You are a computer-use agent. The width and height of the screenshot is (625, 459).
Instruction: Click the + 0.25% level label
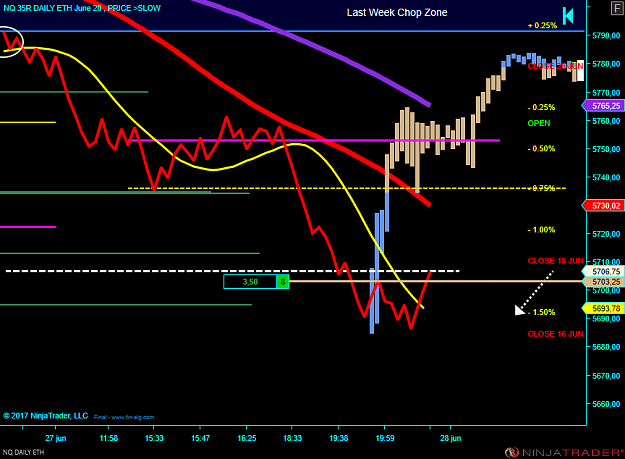pyautogui.click(x=542, y=26)
